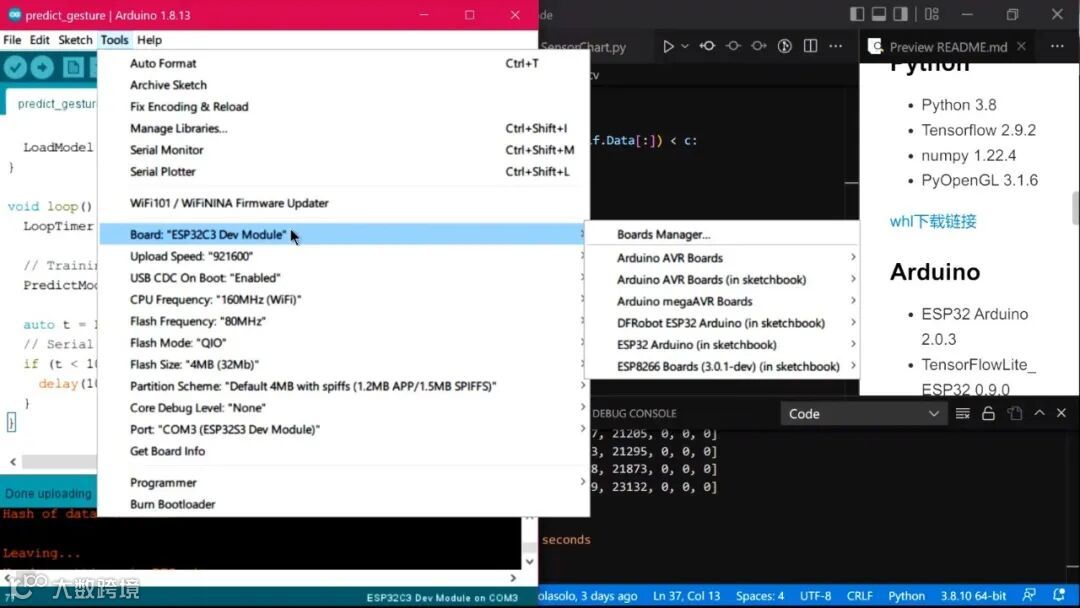The image size is (1080, 608).
Task: Open more actions in README preview group
Action: click(1057, 46)
